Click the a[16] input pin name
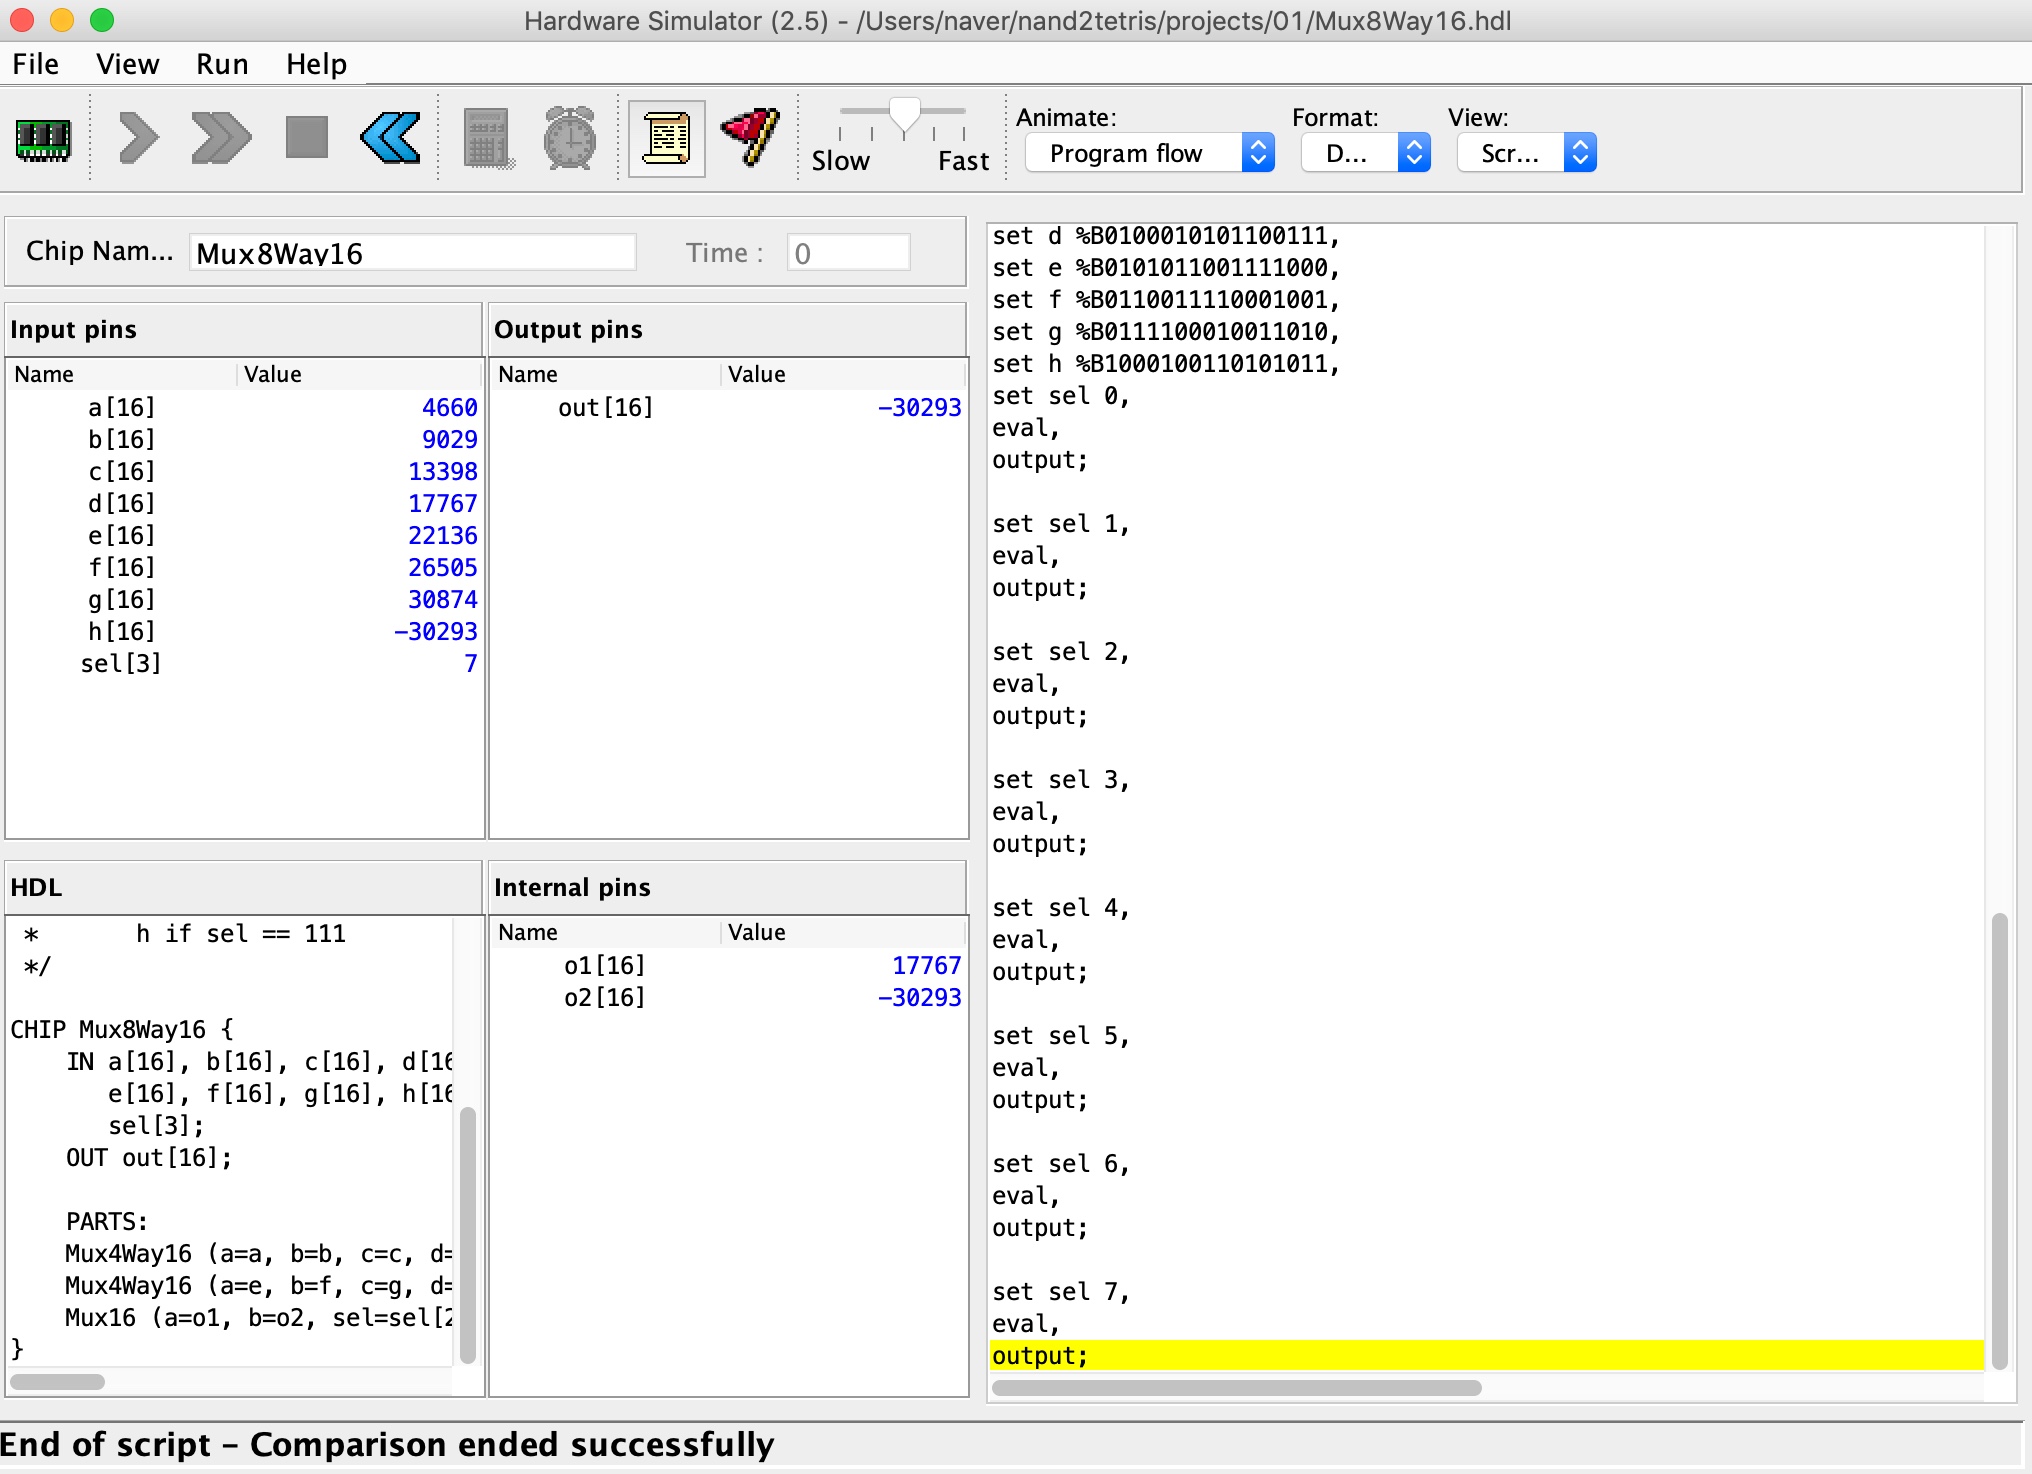This screenshot has height=1474, width=2032. click(x=121, y=408)
